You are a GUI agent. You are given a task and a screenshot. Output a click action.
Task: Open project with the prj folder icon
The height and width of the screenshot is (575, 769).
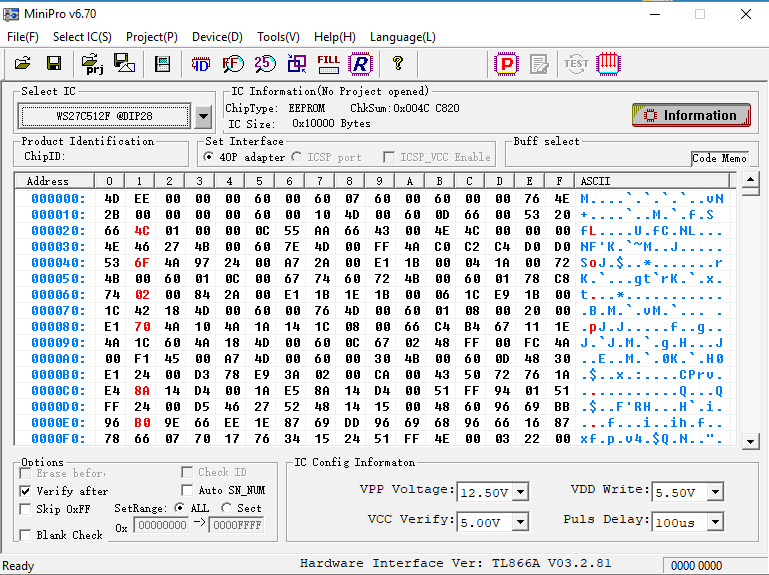[x=92, y=64]
